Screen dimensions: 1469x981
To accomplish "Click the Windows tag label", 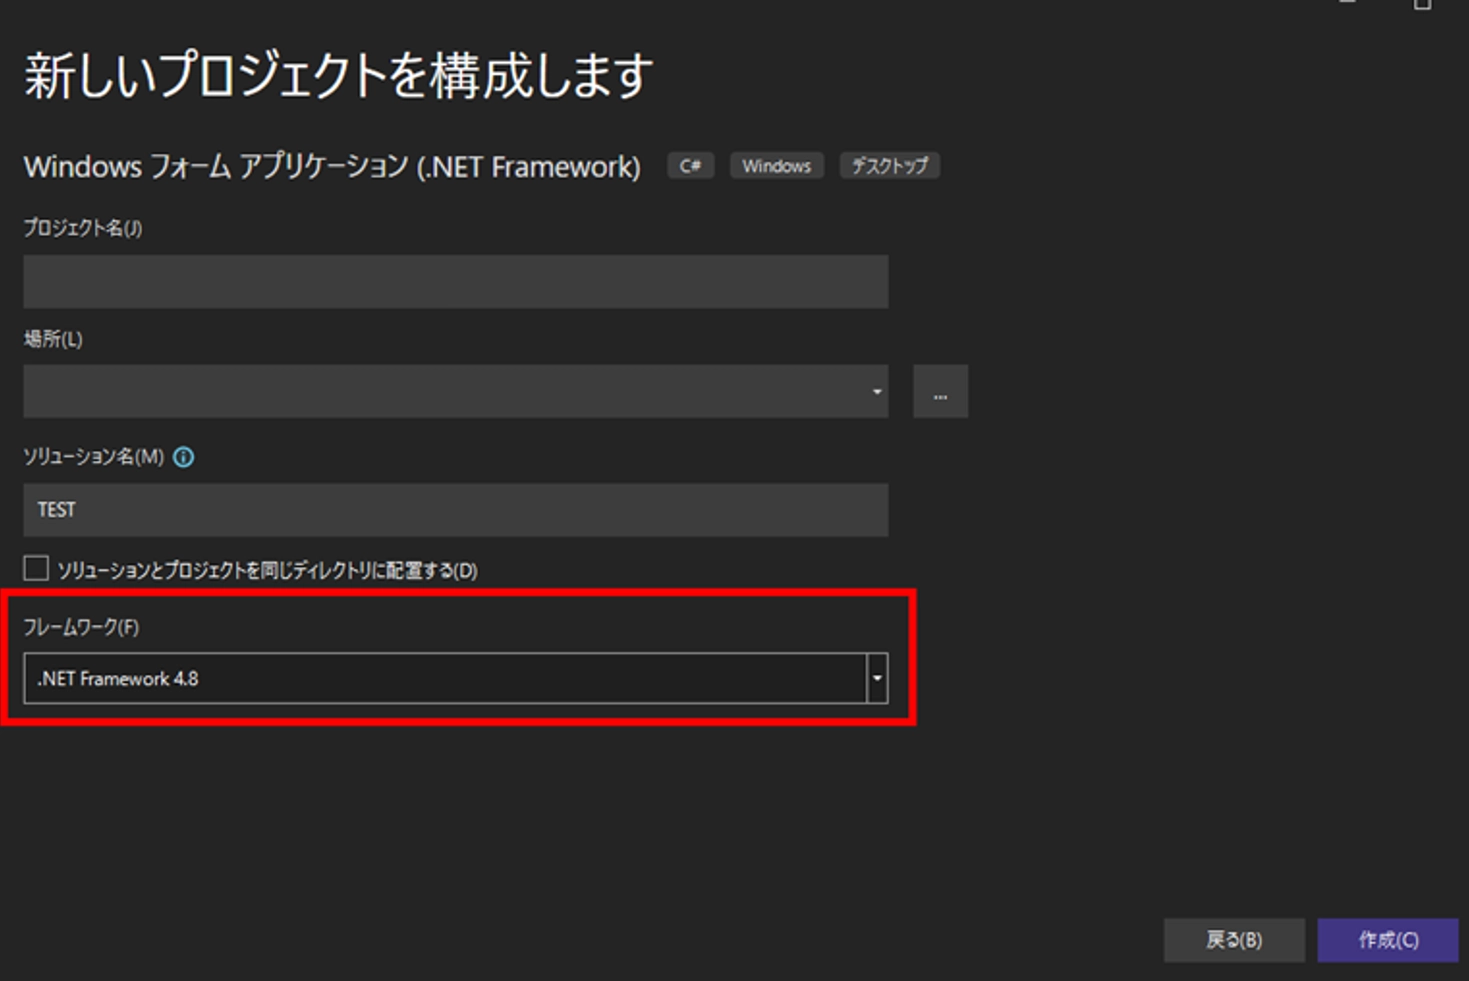I will [777, 166].
